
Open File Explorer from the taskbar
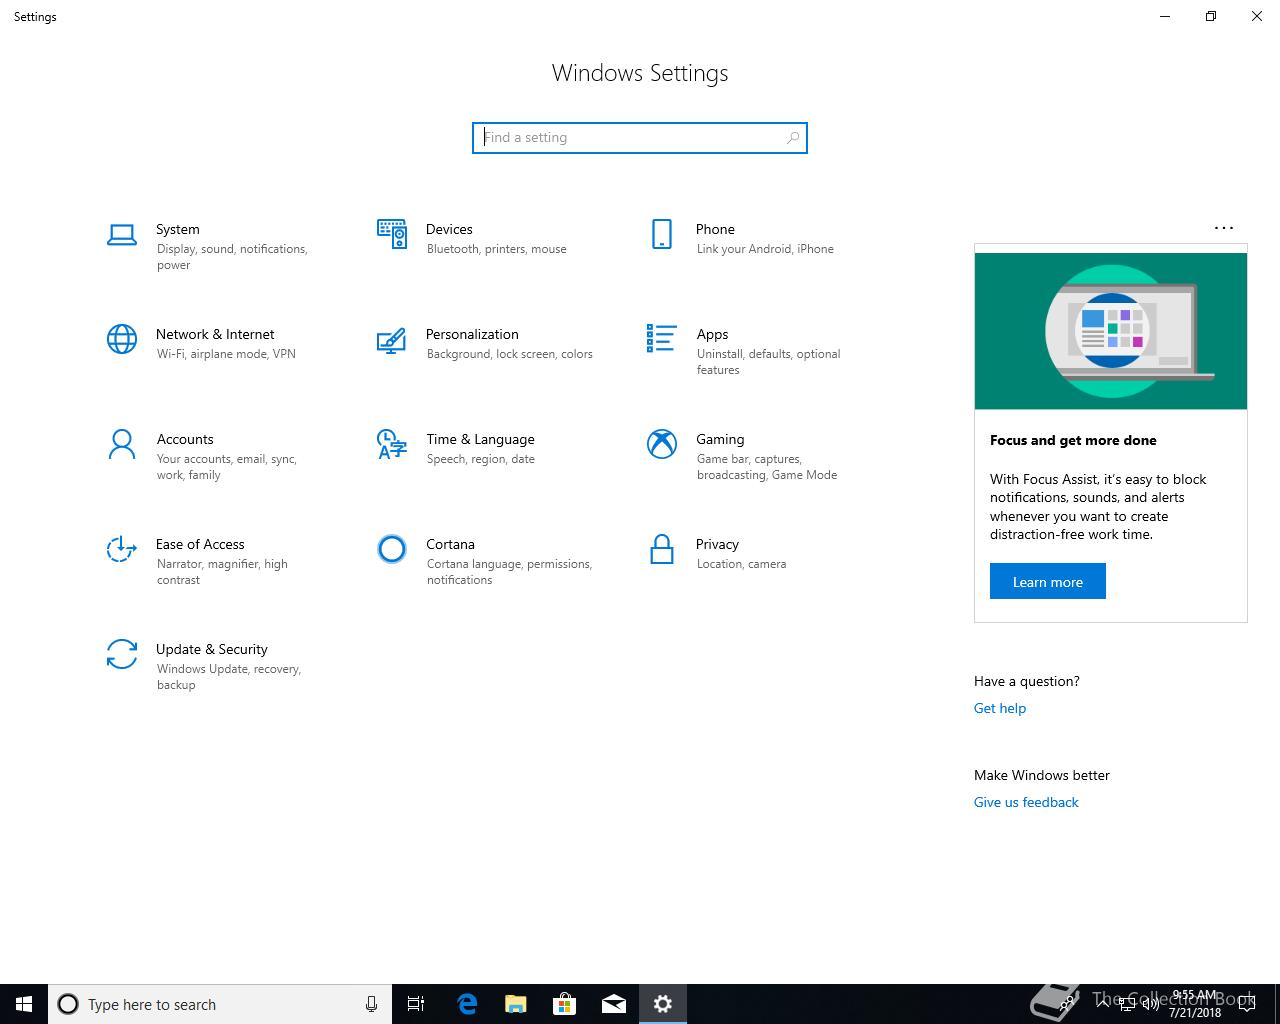coord(515,1004)
